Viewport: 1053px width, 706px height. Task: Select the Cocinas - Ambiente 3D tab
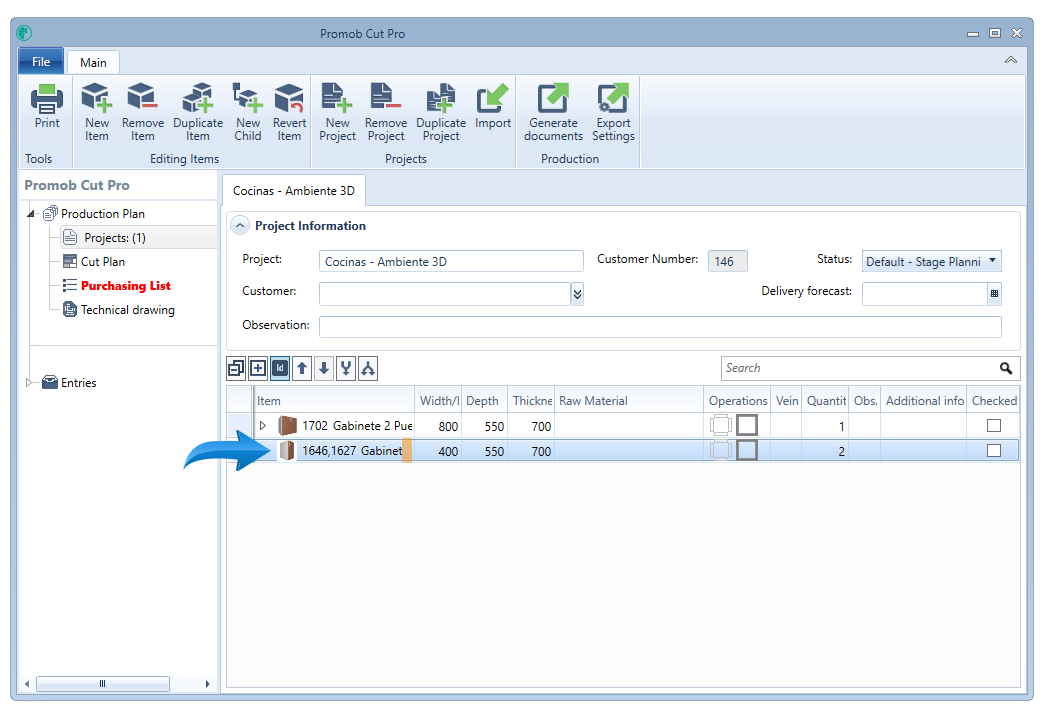tap(293, 191)
